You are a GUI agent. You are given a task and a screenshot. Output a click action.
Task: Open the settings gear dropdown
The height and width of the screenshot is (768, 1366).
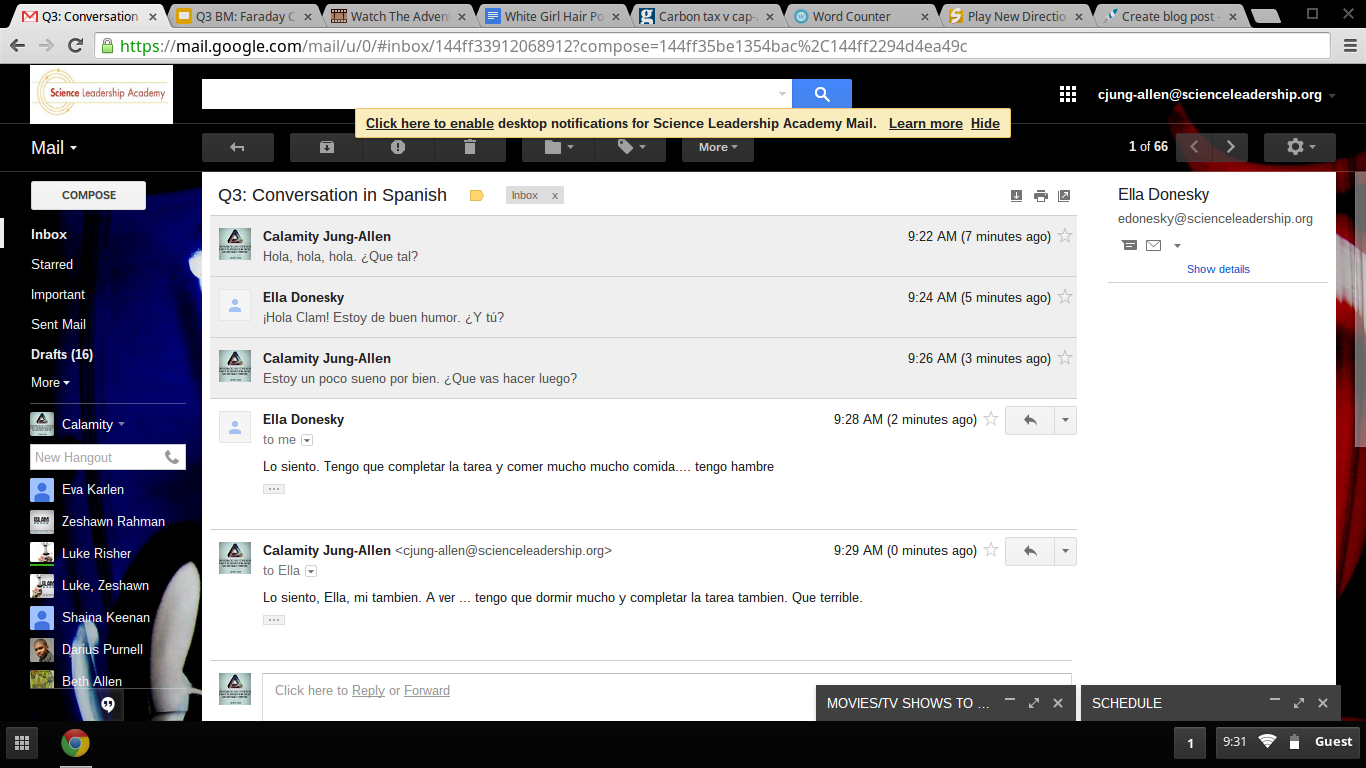(1299, 147)
